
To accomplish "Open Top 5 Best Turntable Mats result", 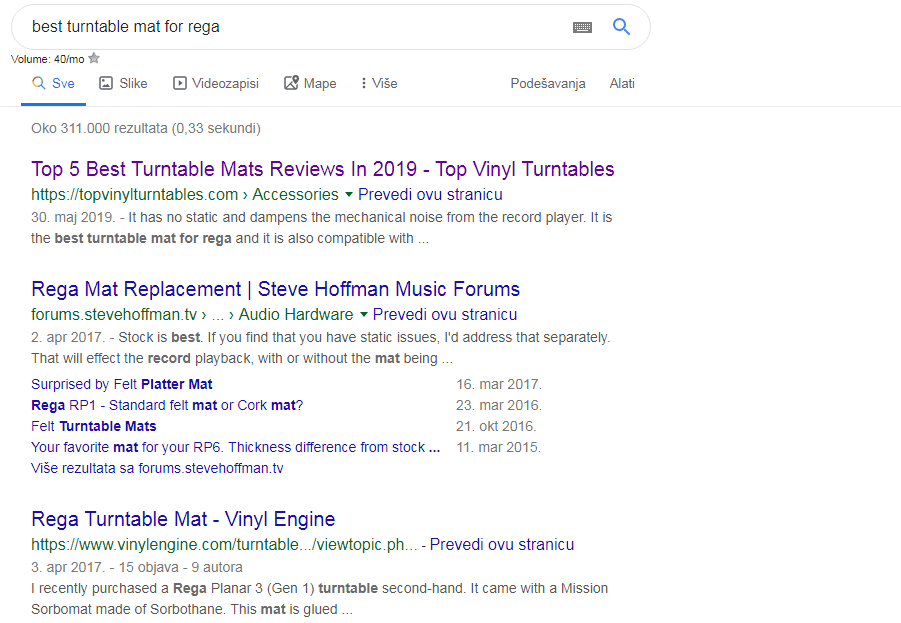I will (x=322, y=169).
